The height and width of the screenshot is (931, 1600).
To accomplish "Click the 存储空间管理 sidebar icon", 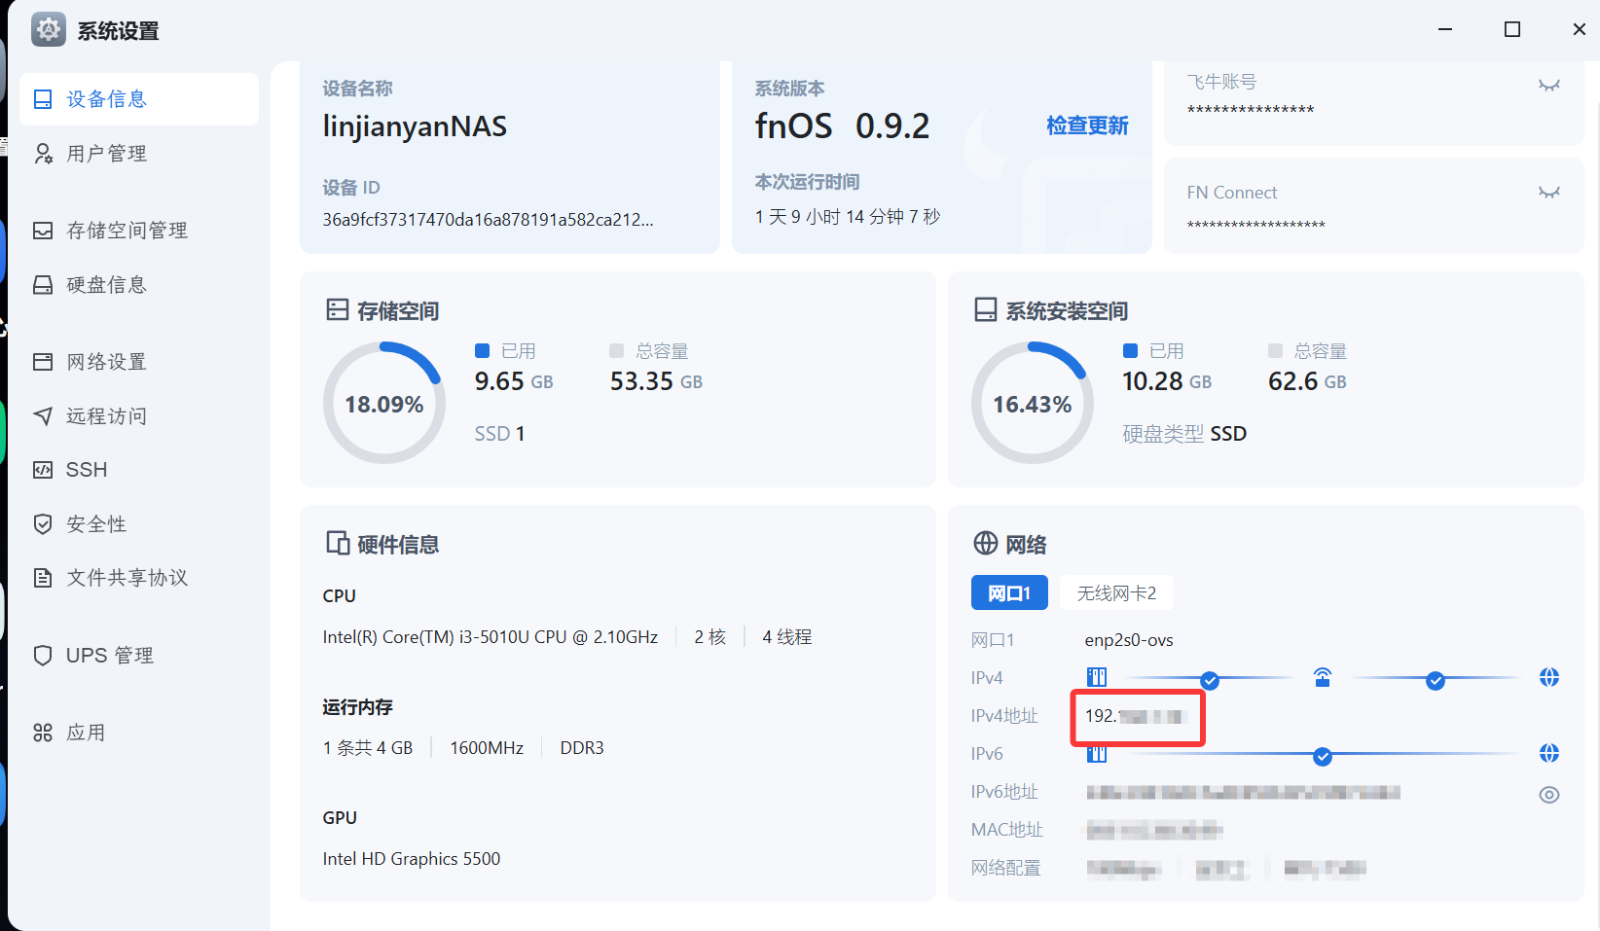I will pyautogui.click(x=43, y=231).
